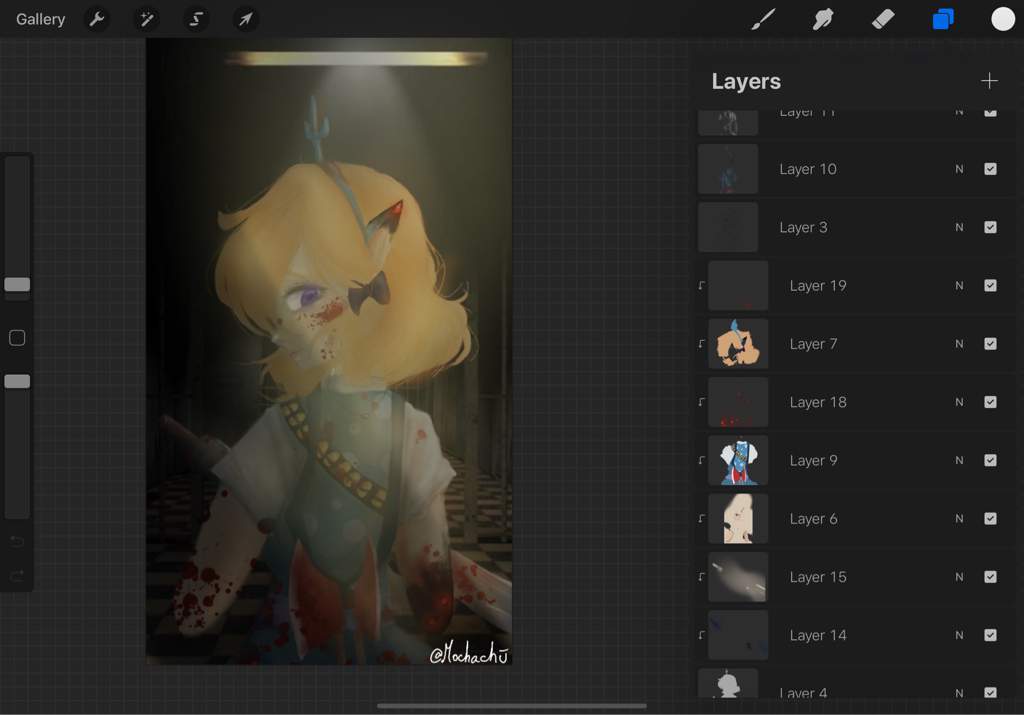Select the Brush tool
Screen dimensions: 1024x715
pyautogui.click(x=763, y=20)
